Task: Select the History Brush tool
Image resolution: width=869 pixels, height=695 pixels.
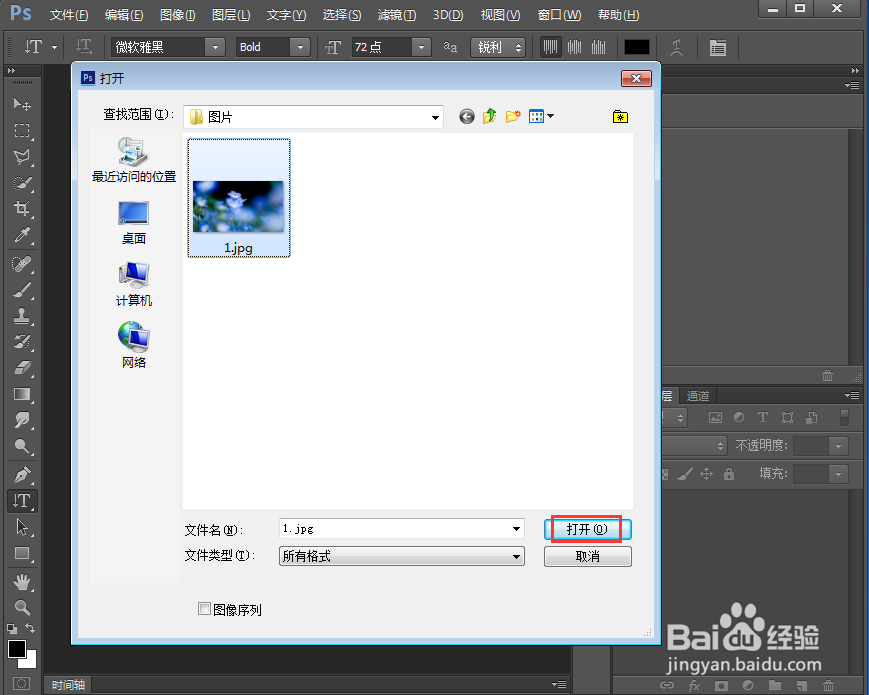Action: pos(22,342)
